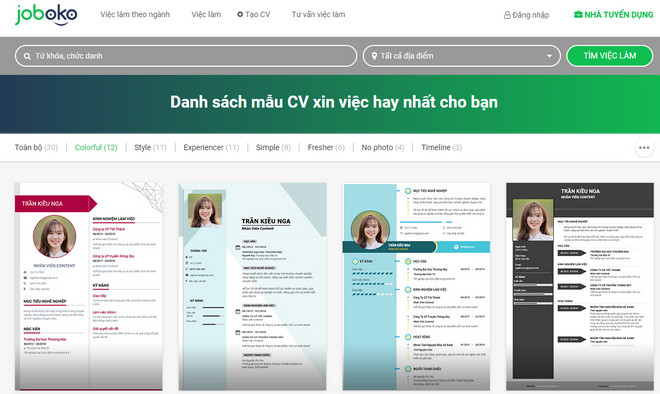Open the joboko logo homepage
660x394 pixels.
(46, 15)
